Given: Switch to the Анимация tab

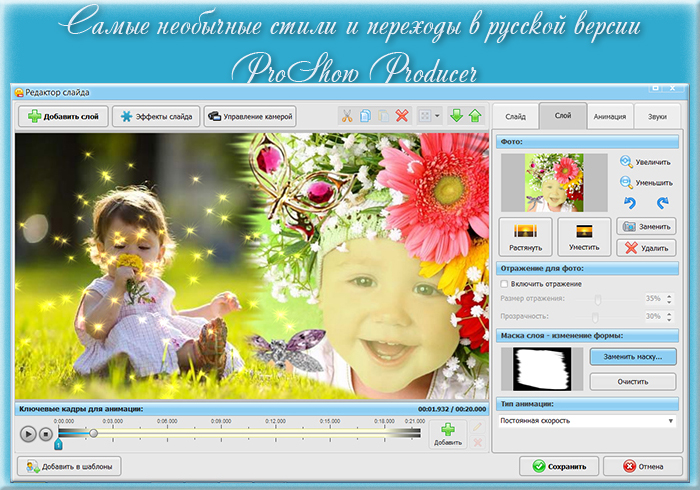Looking at the screenshot, I should point(610,116).
